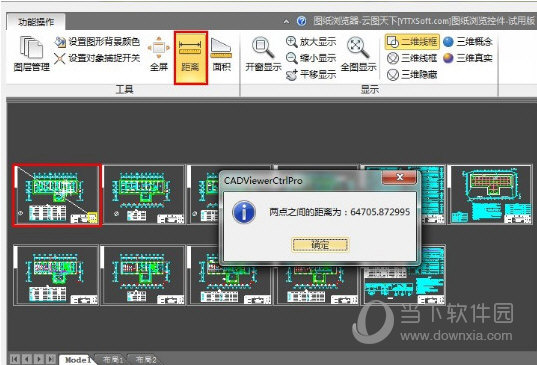This screenshot has width=537, height=365.
Task: Click the blue info icon in dialog
Action: (x=243, y=212)
